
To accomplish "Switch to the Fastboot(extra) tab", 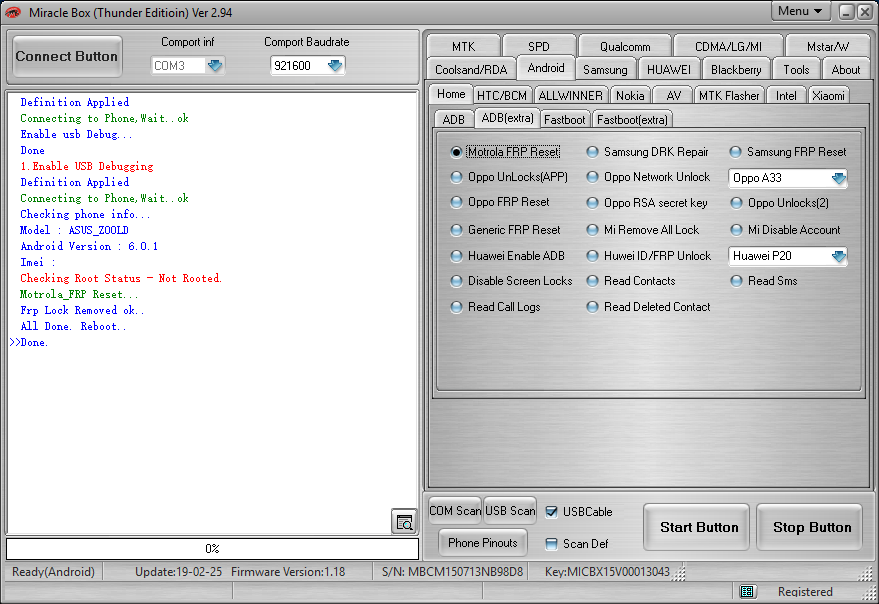I will 632,119.
